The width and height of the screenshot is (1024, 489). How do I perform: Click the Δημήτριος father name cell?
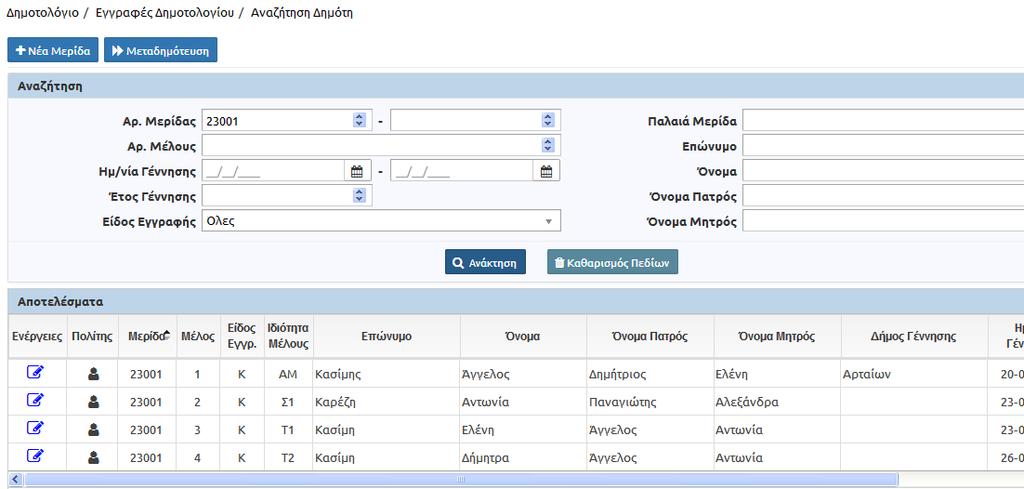point(650,375)
